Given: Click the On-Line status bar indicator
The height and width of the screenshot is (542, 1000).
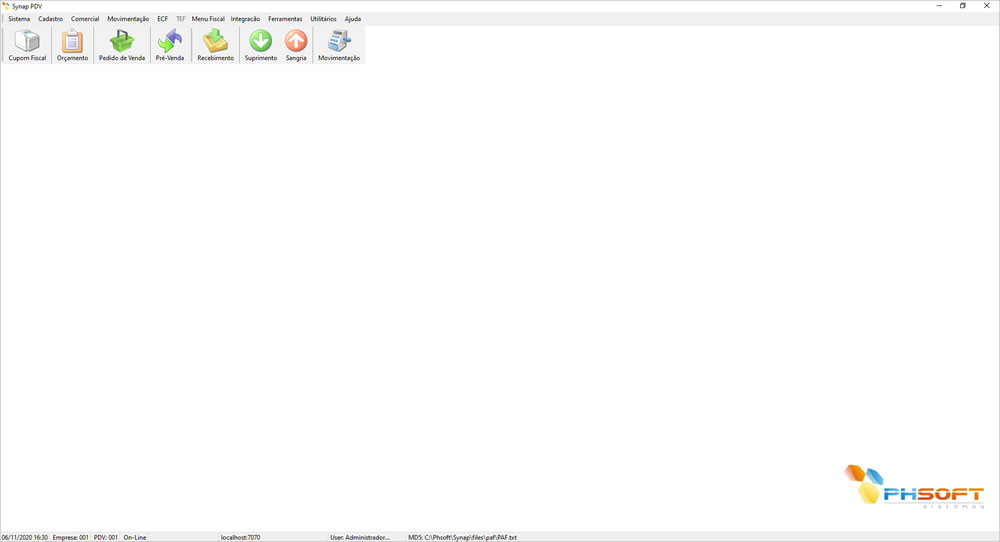Looking at the screenshot, I should [x=135, y=537].
